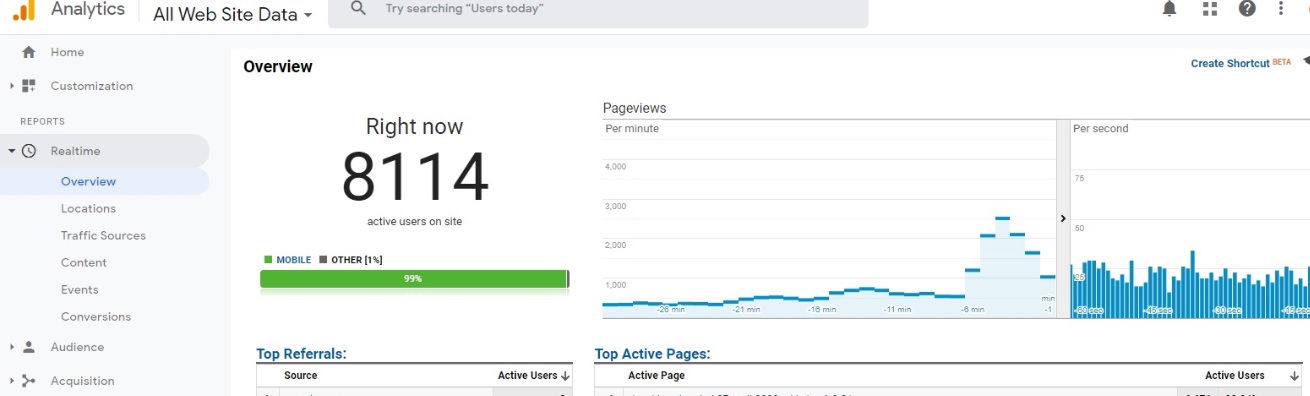Click the Active Page column header
Image resolution: width=1310 pixels, height=396 pixels.
pyautogui.click(x=656, y=376)
